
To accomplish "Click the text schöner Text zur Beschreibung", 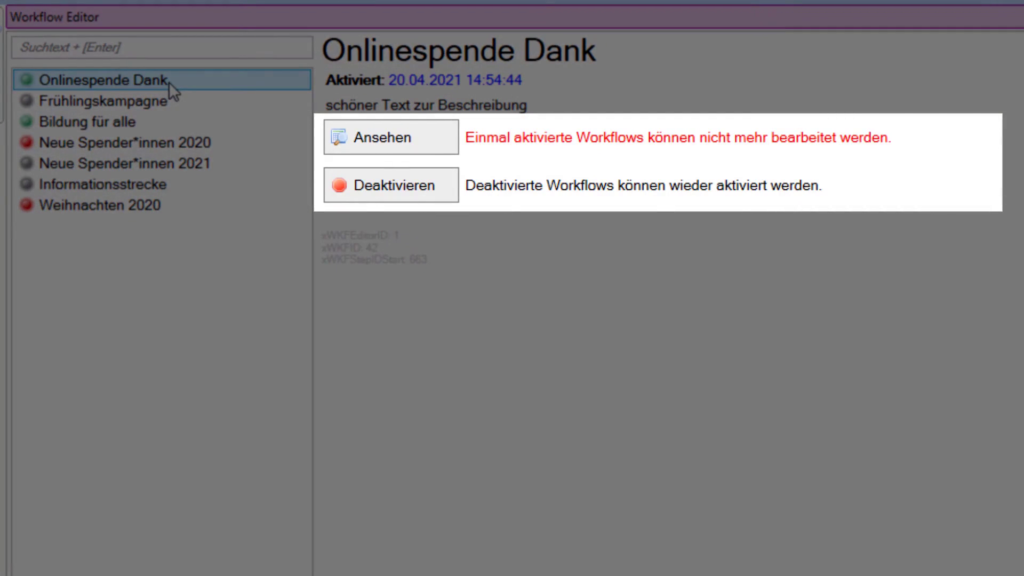I will coord(426,105).
